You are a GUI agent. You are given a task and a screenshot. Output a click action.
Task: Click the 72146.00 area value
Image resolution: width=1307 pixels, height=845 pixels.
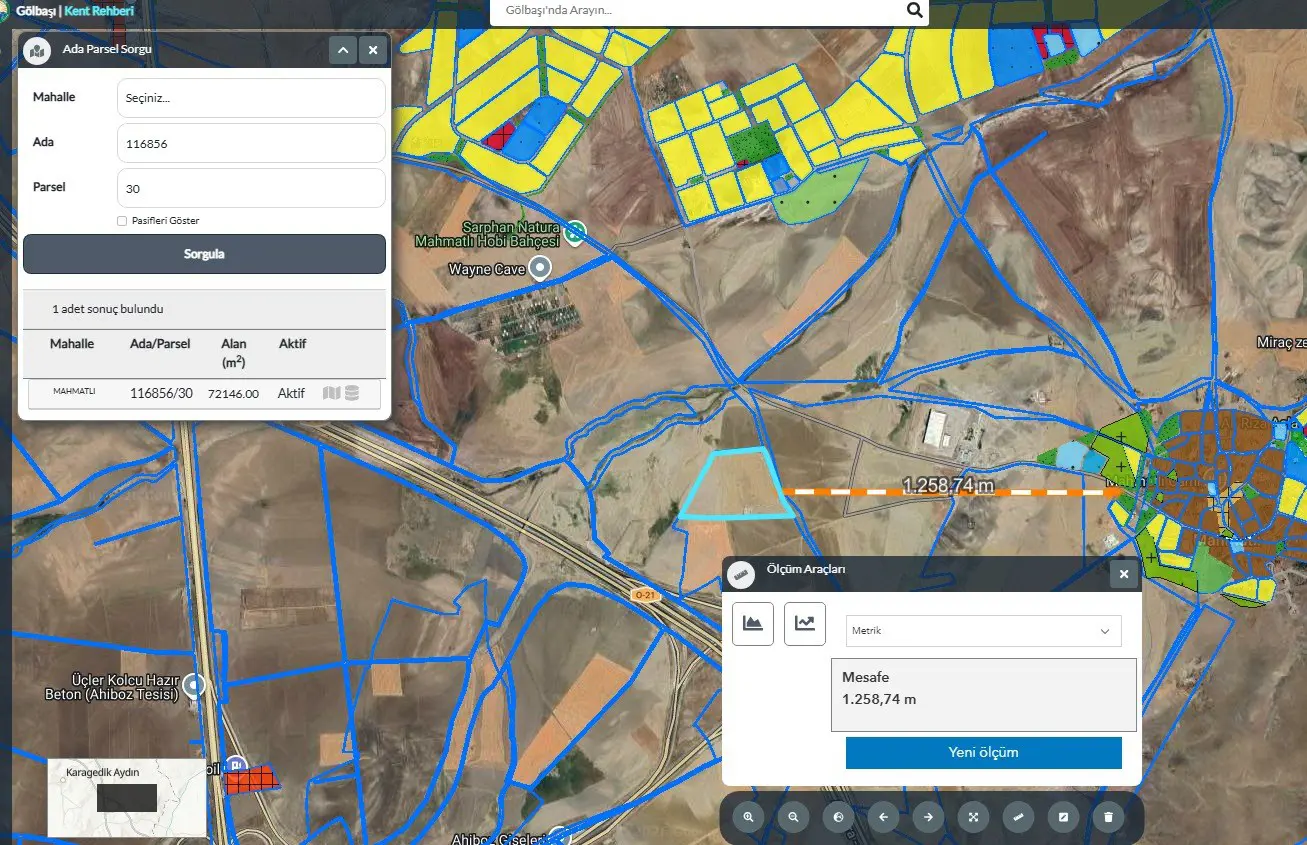point(233,394)
